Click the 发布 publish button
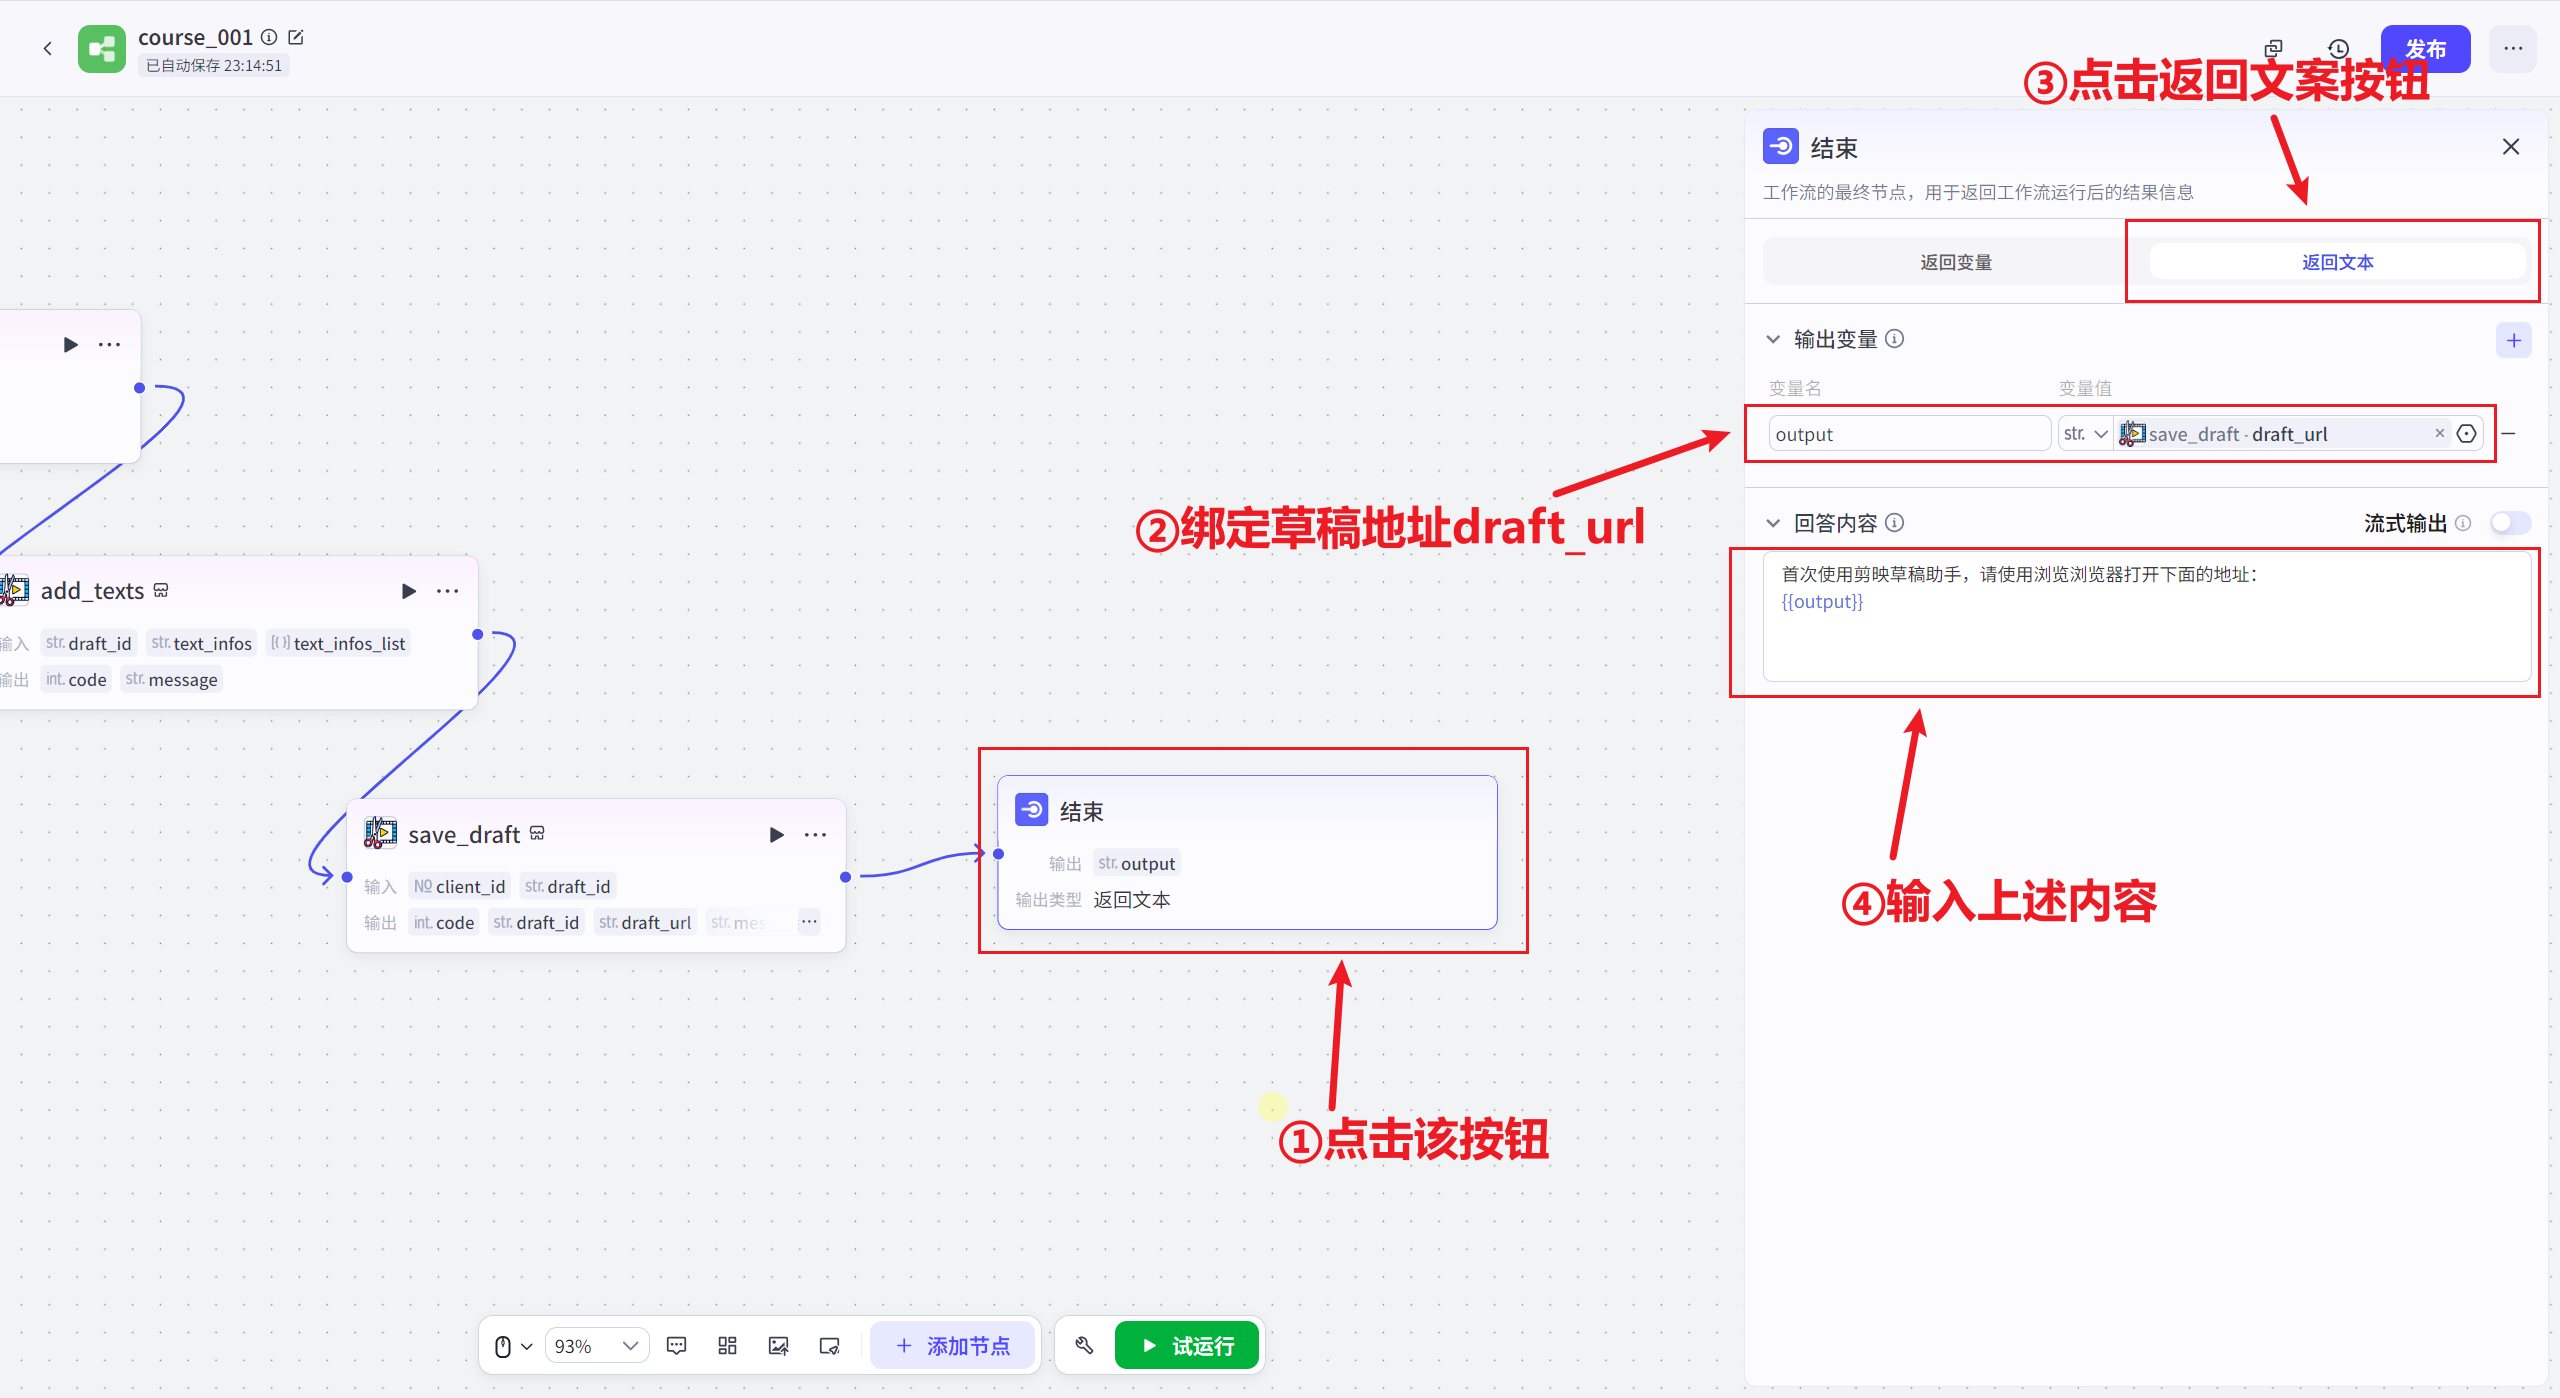The width and height of the screenshot is (2560, 1398). coord(2426,47)
